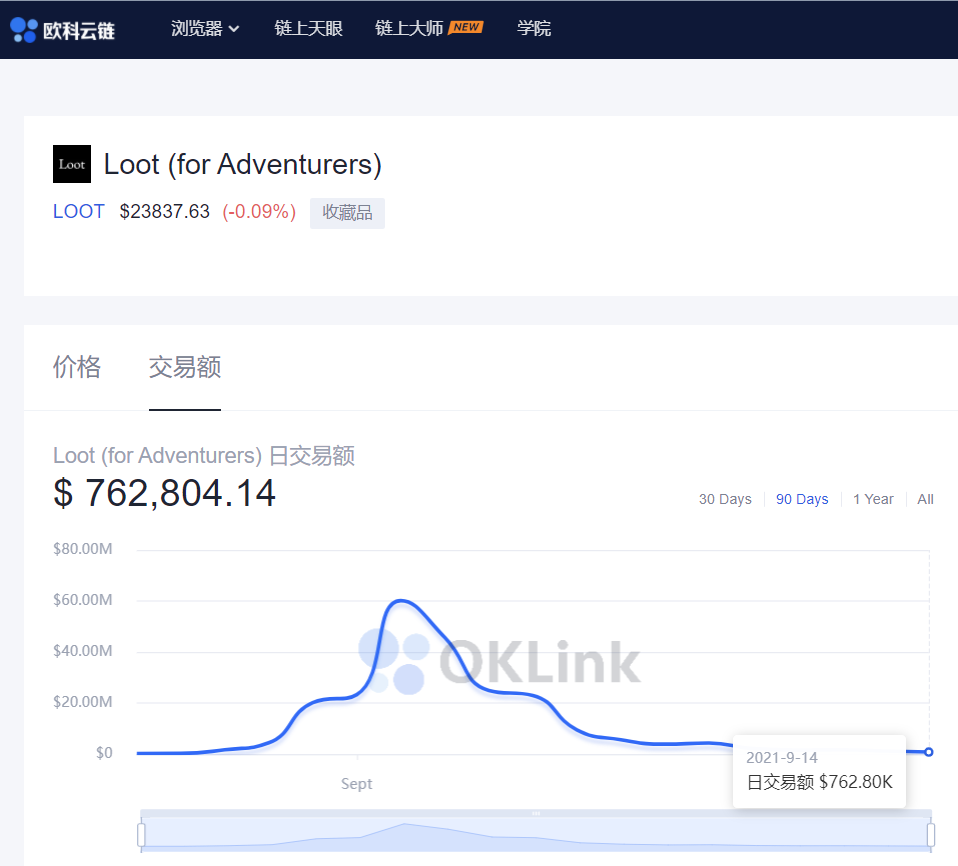Click the top grip of the range slider
The image size is (958, 866).
536,813
